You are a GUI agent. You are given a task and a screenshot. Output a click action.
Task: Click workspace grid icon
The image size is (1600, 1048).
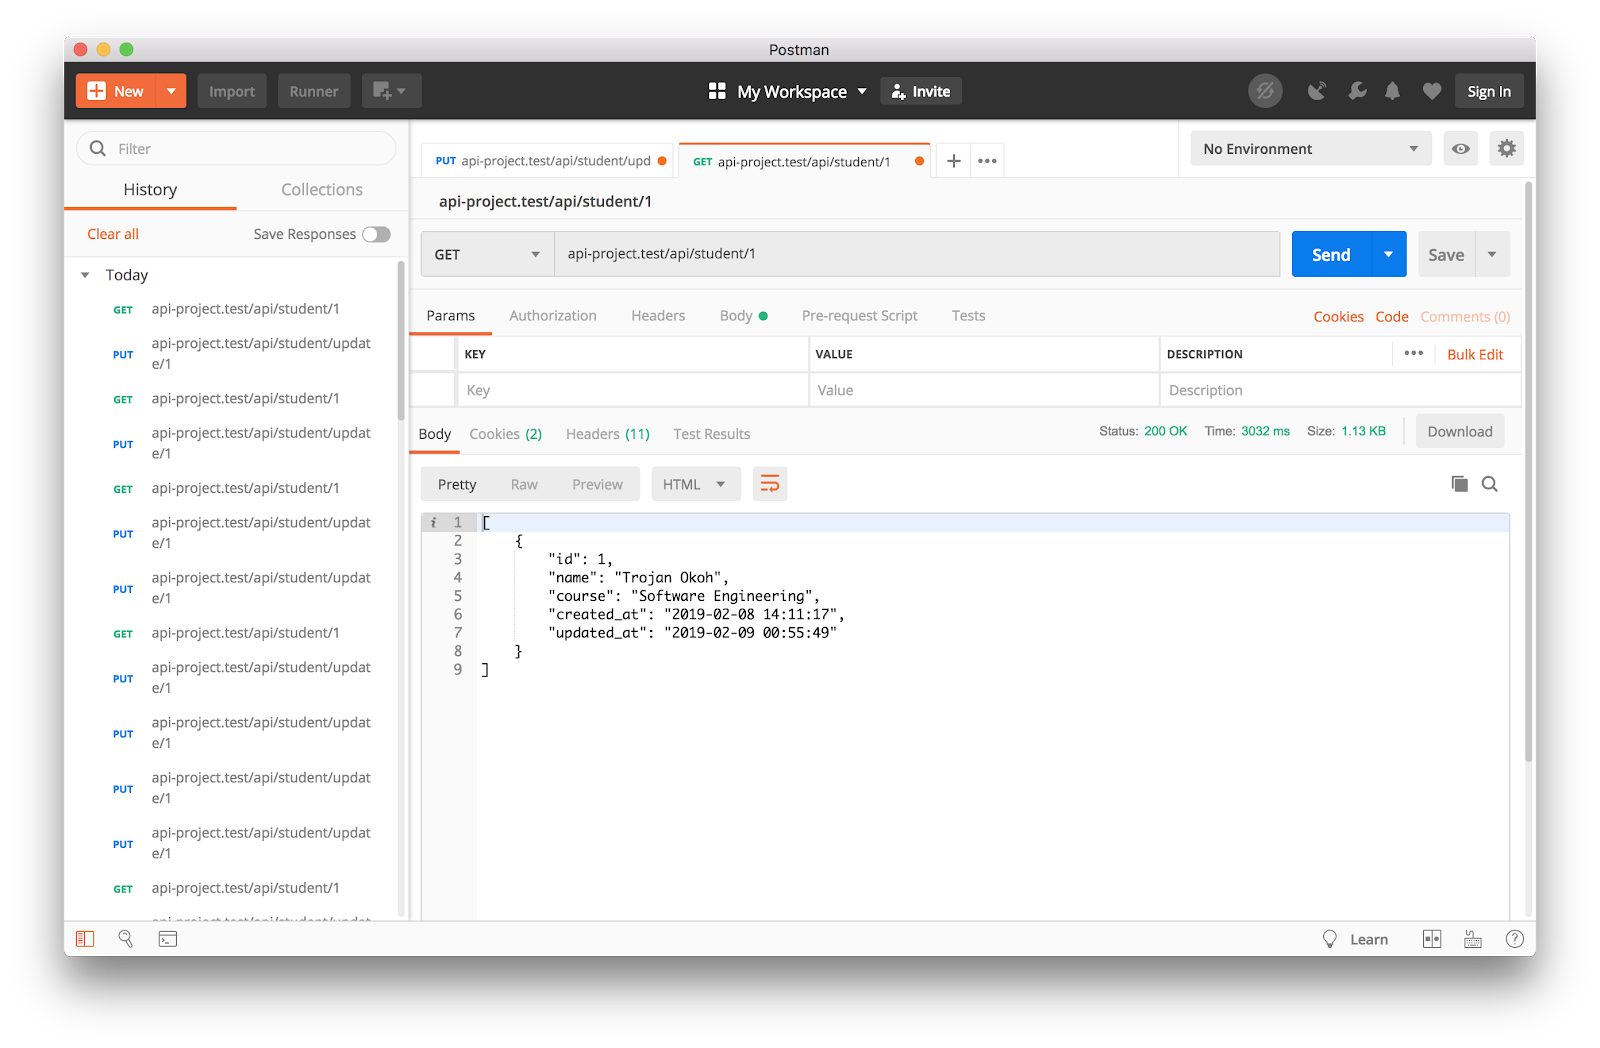[x=717, y=91]
